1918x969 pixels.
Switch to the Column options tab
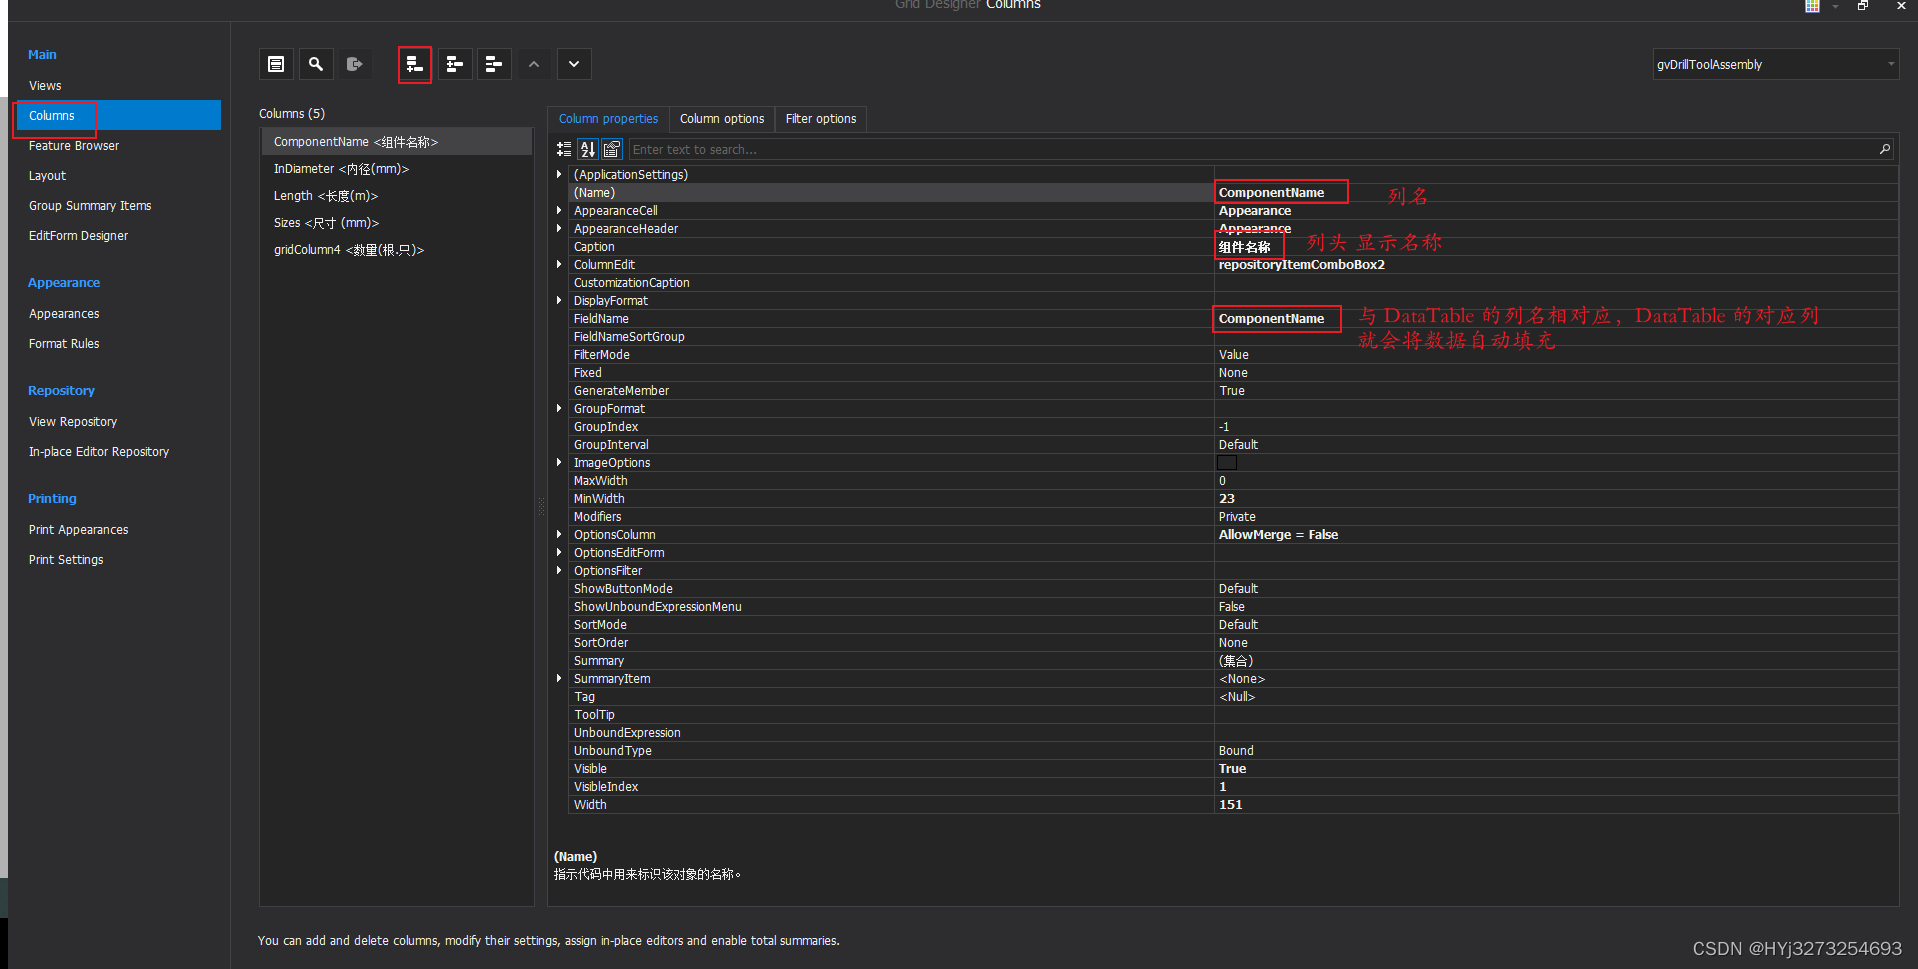pos(721,118)
